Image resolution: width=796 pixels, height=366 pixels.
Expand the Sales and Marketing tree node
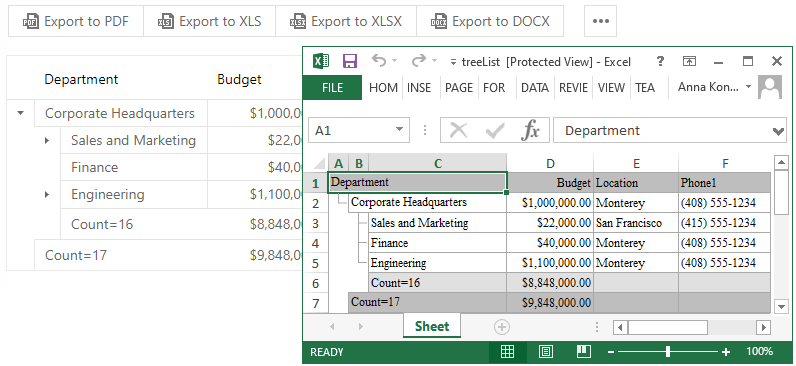coord(47,141)
